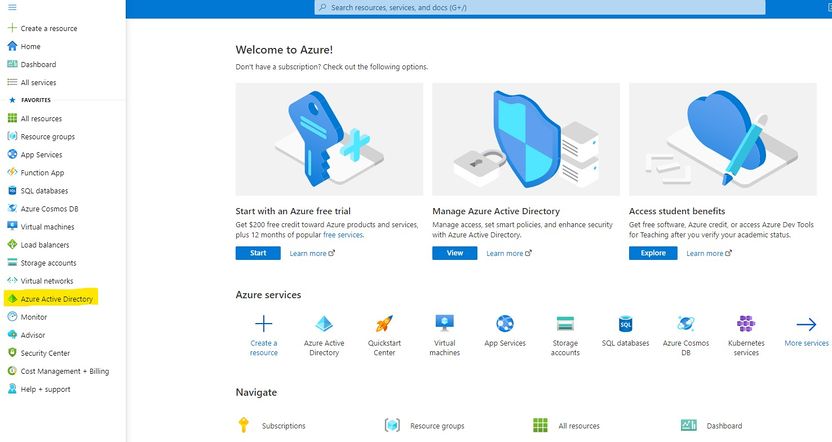Image resolution: width=832 pixels, height=442 pixels.
Task: Open Security Center in the sidebar
Action: coord(45,353)
